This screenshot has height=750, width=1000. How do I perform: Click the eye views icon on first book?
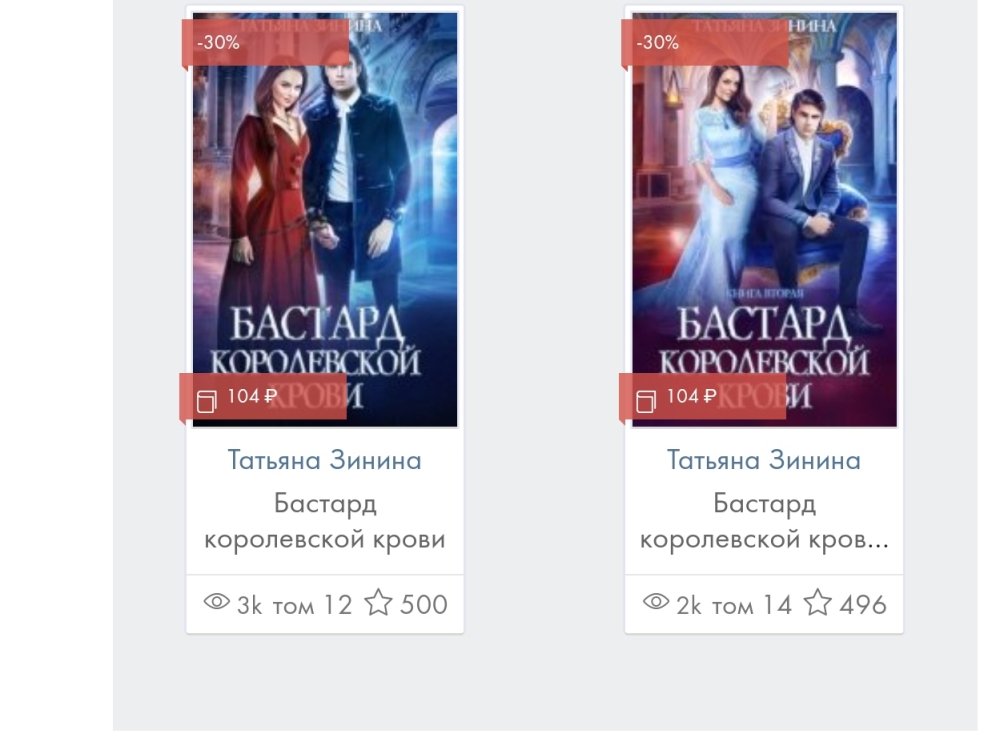point(216,601)
